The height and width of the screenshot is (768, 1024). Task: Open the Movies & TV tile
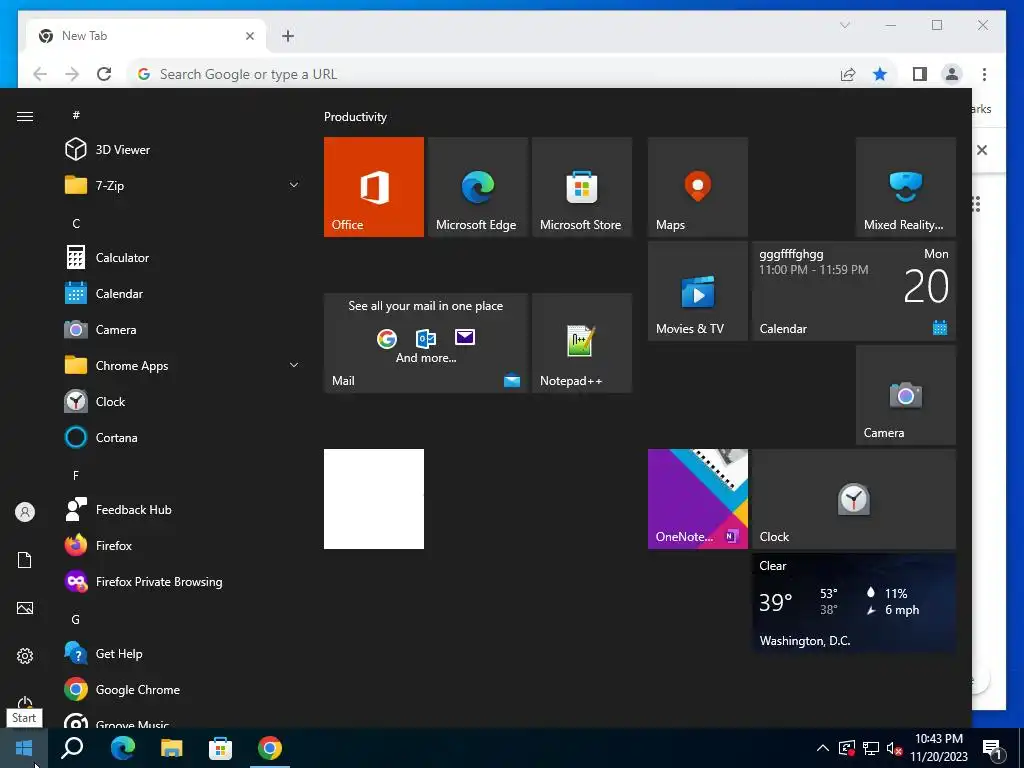coord(697,291)
